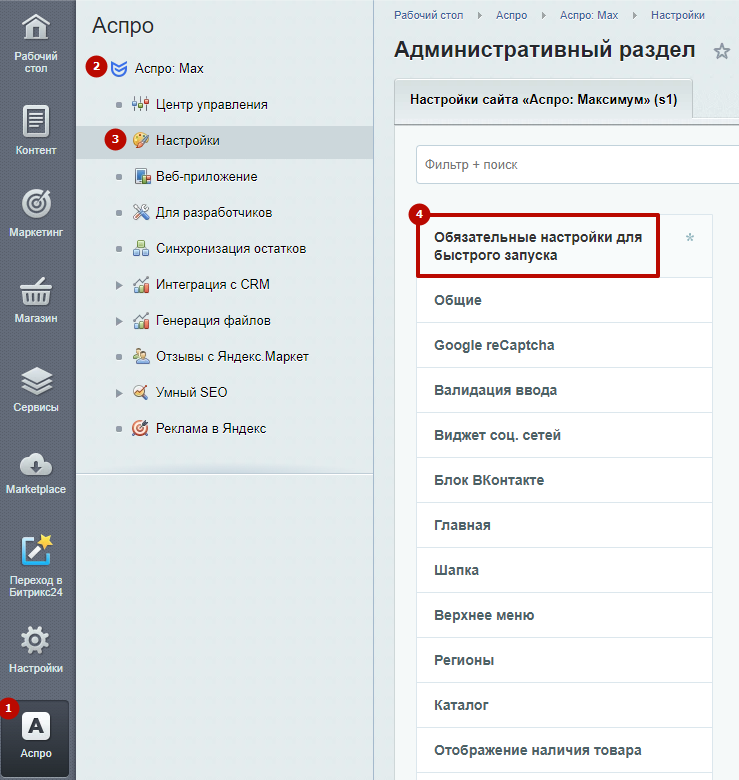Add page to favorites with star icon
Image resolution: width=739 pixels, height=780 pixels.
click(x=722, y=51)
